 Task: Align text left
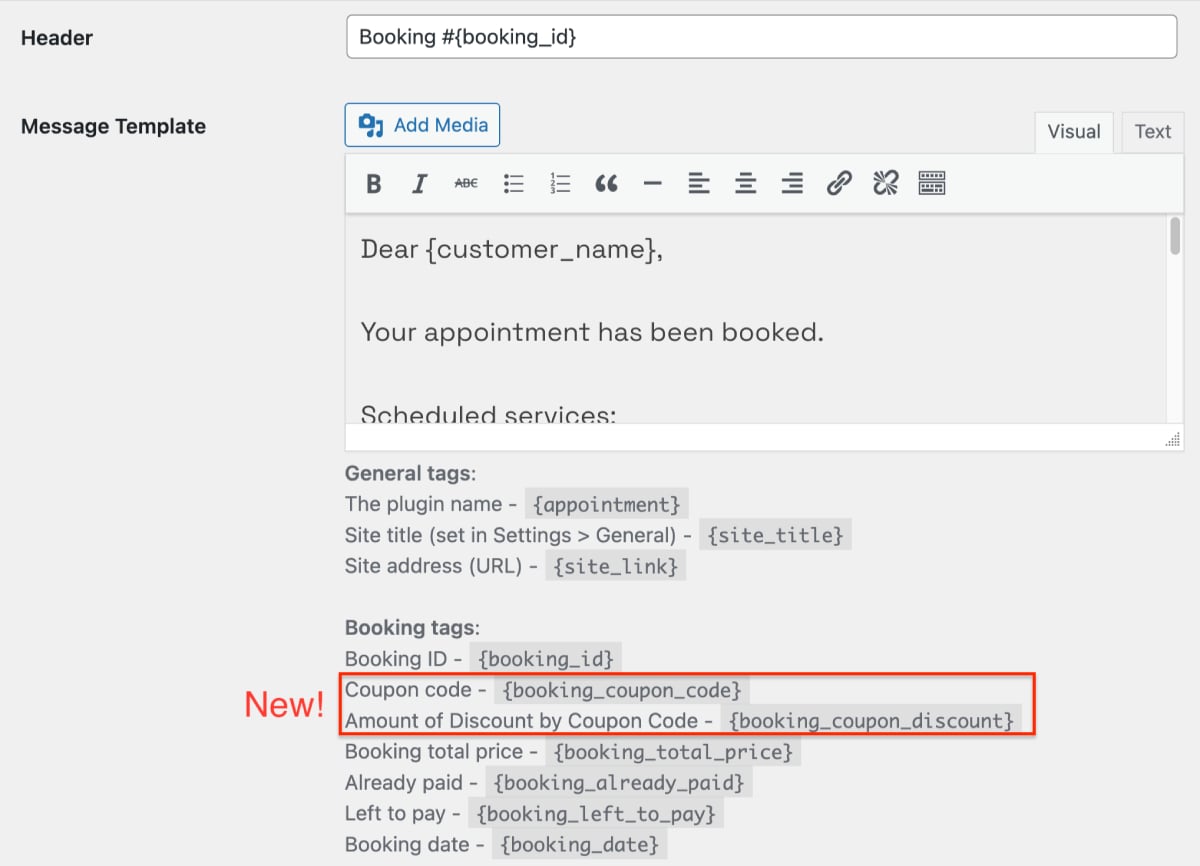click(x=699, y=183)
